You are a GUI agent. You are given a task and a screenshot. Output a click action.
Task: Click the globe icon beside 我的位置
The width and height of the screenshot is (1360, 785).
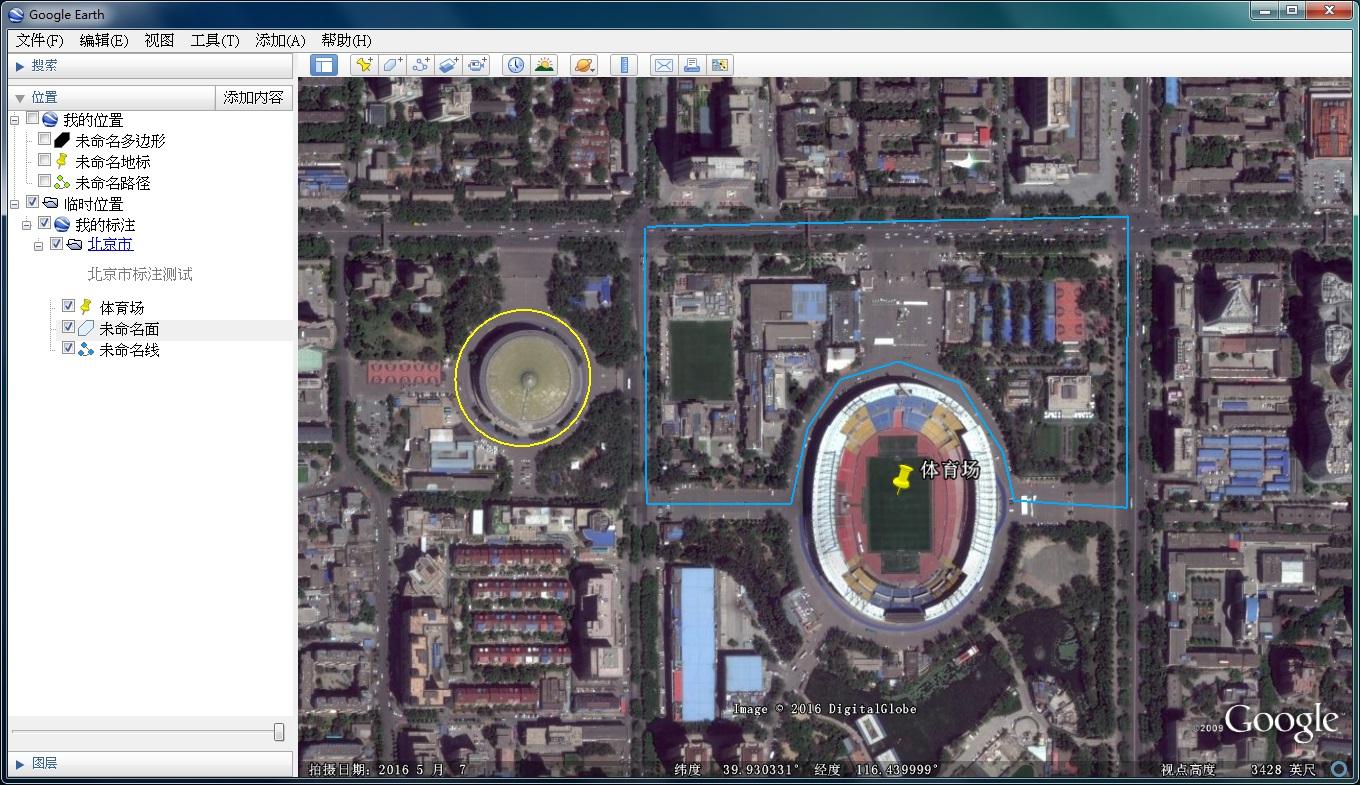coord(49,119)
